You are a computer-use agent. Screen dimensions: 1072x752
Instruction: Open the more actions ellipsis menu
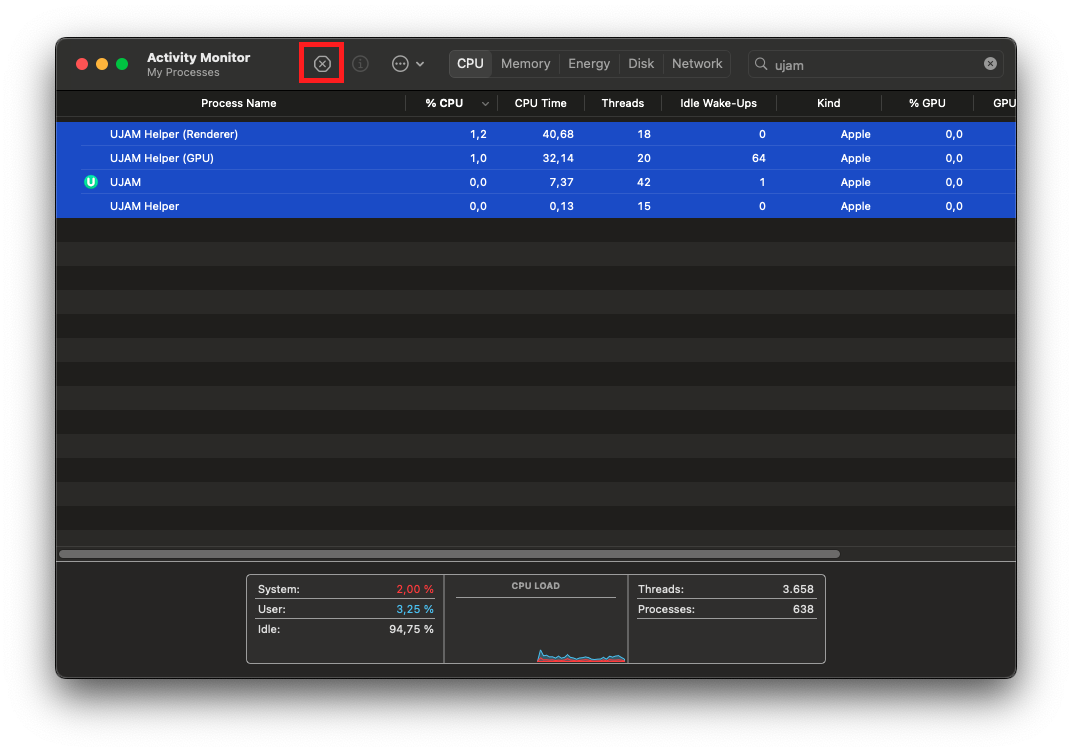(400, 64)
